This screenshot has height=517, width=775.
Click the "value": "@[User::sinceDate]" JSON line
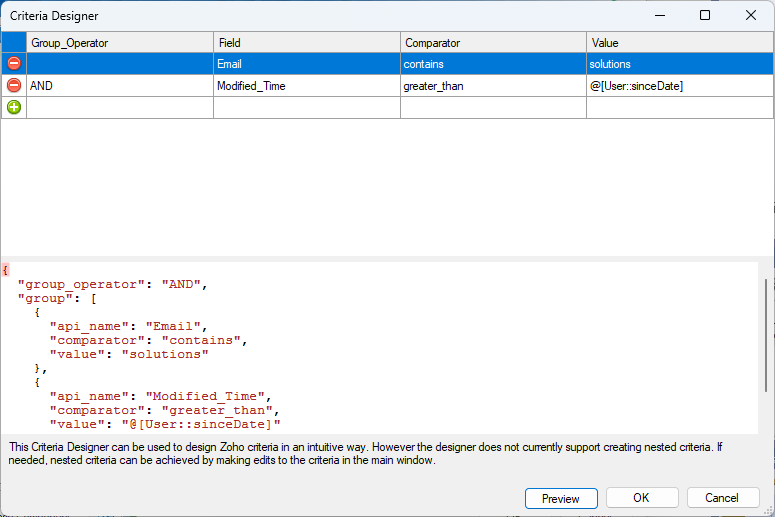click(x=165, y=424)
